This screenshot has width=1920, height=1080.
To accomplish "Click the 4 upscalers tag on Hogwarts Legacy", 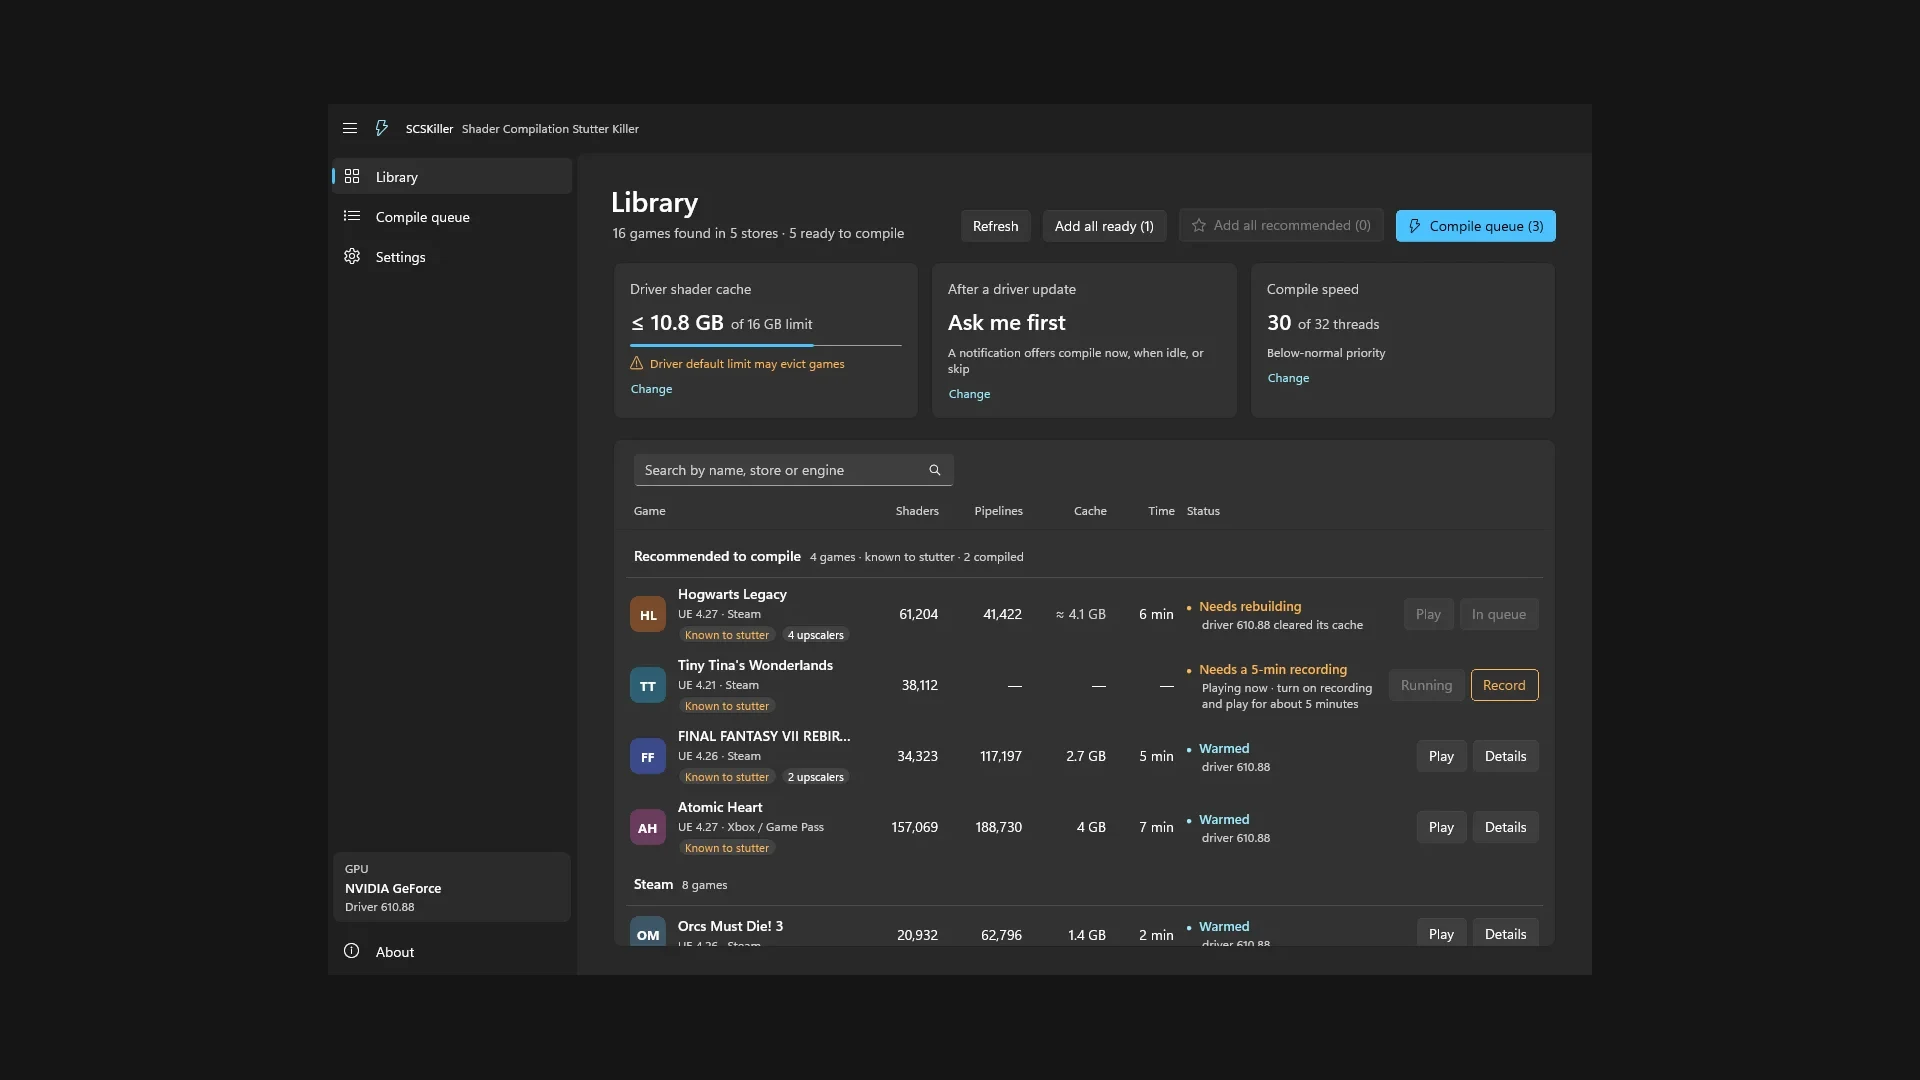I will coord(815,635).
